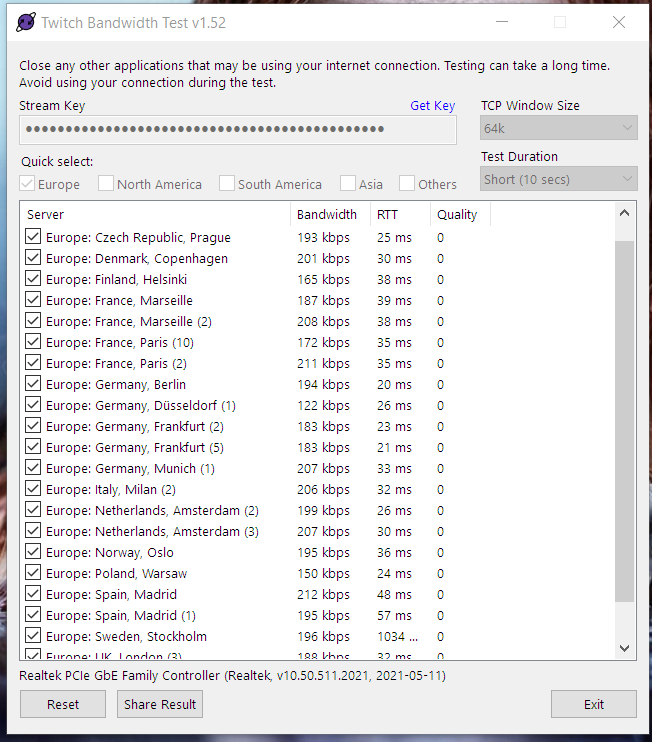This screenshot has width=652, height=742.
Task: Uncheck the Germany, Frankfurt (5) server
Action: 33,447
